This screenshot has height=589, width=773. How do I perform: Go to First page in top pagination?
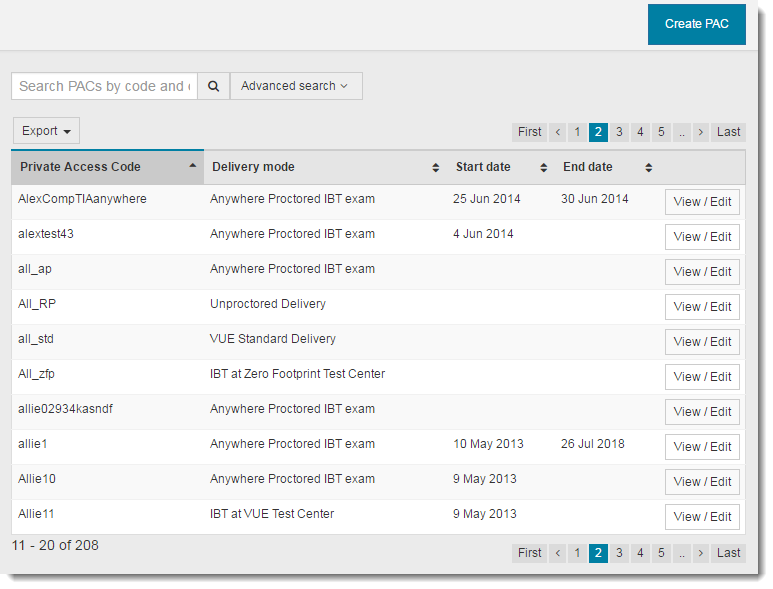tap(529, 132)
